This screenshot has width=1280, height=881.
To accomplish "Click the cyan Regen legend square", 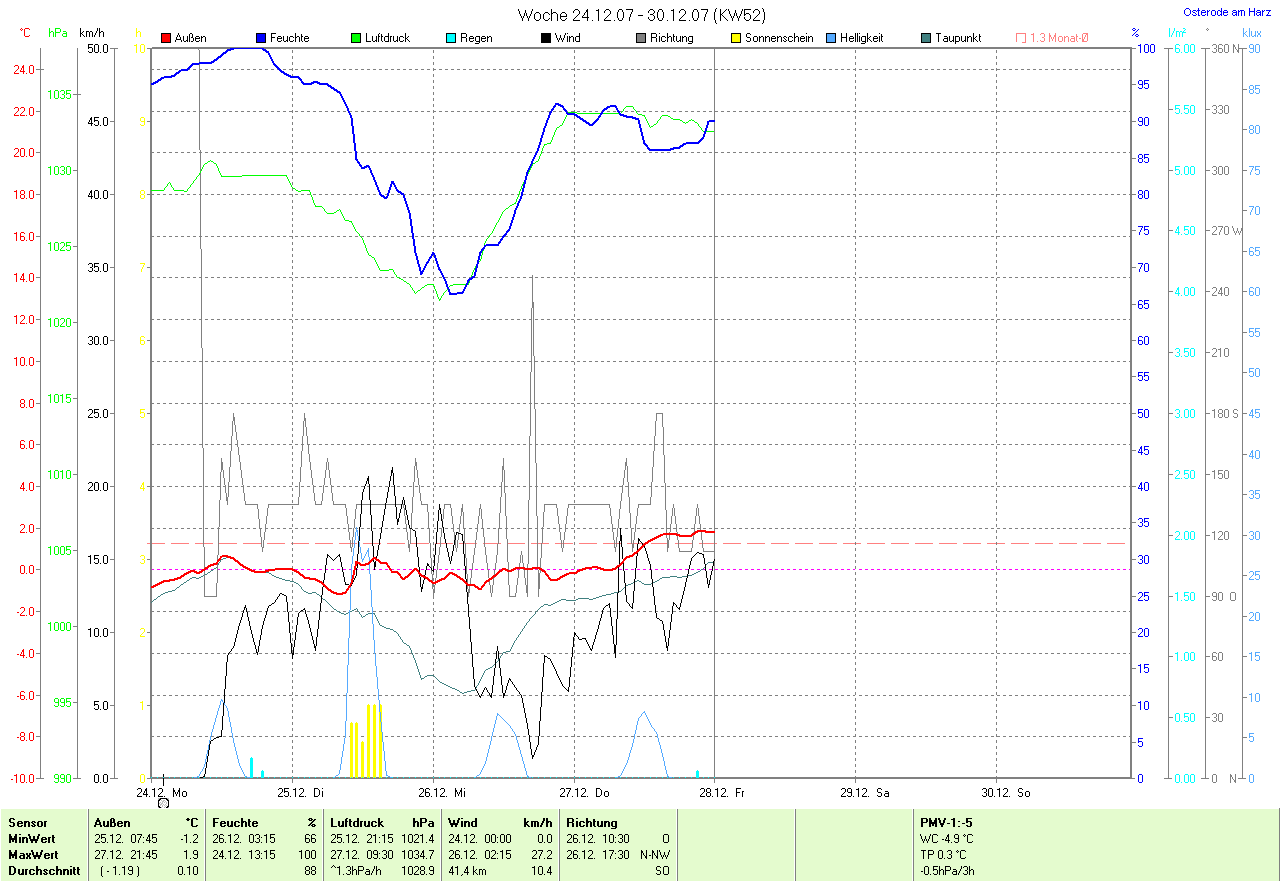I will (451, 38).
